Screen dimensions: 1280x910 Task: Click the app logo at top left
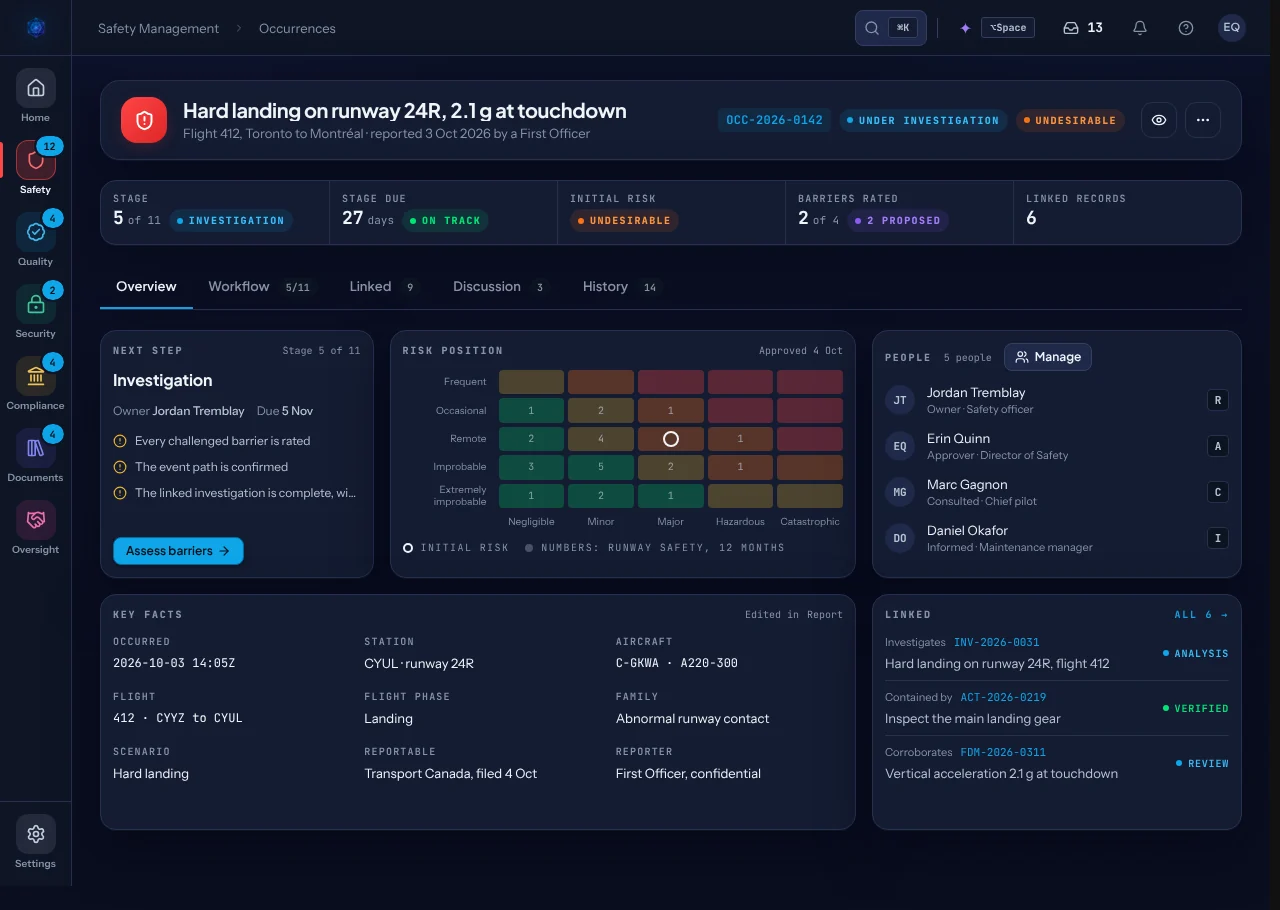[x=36, y=28]
